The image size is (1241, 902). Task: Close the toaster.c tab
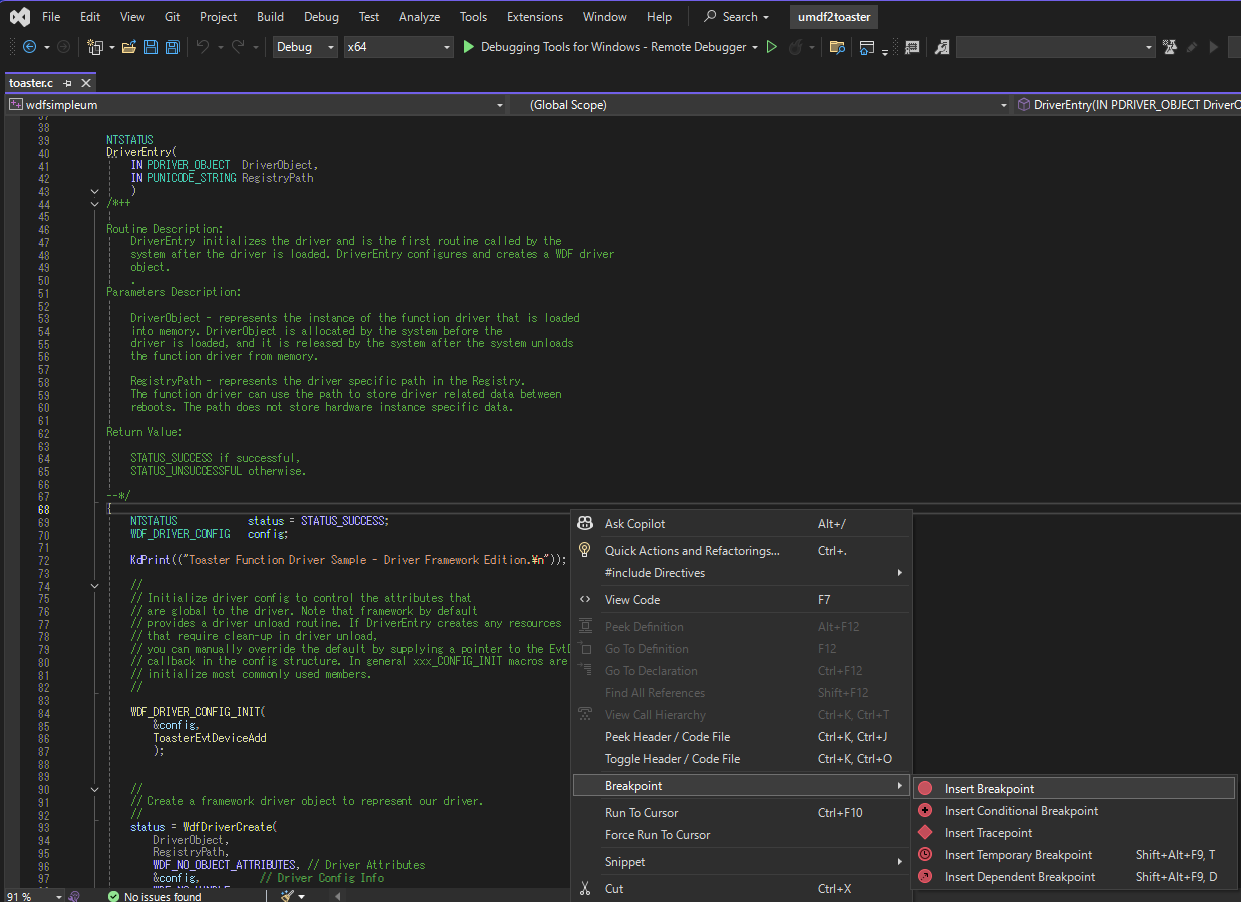coord(86,83)
